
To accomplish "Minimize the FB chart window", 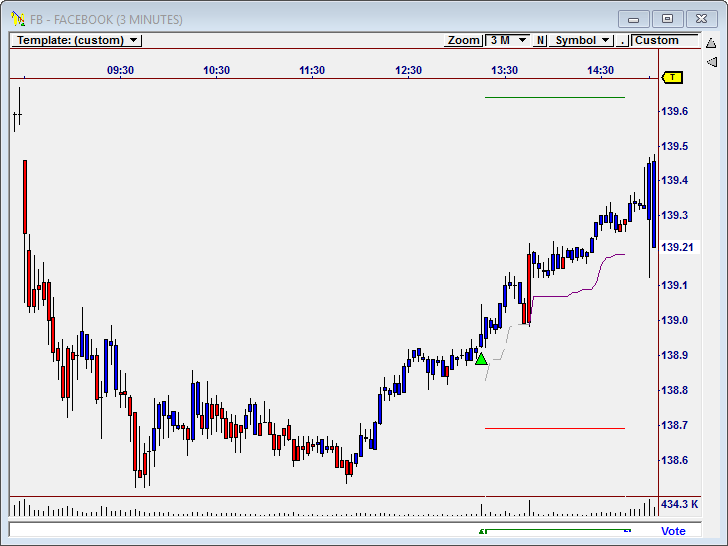I will point(633,19).
